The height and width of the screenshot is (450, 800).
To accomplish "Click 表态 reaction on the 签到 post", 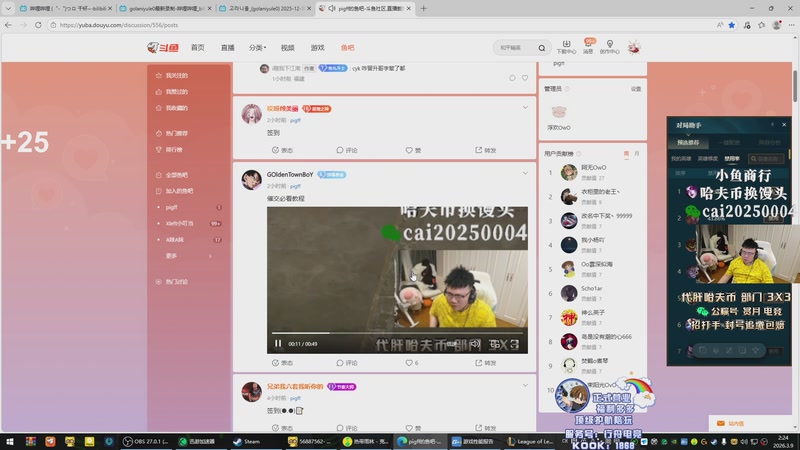I will pos(283,150).
